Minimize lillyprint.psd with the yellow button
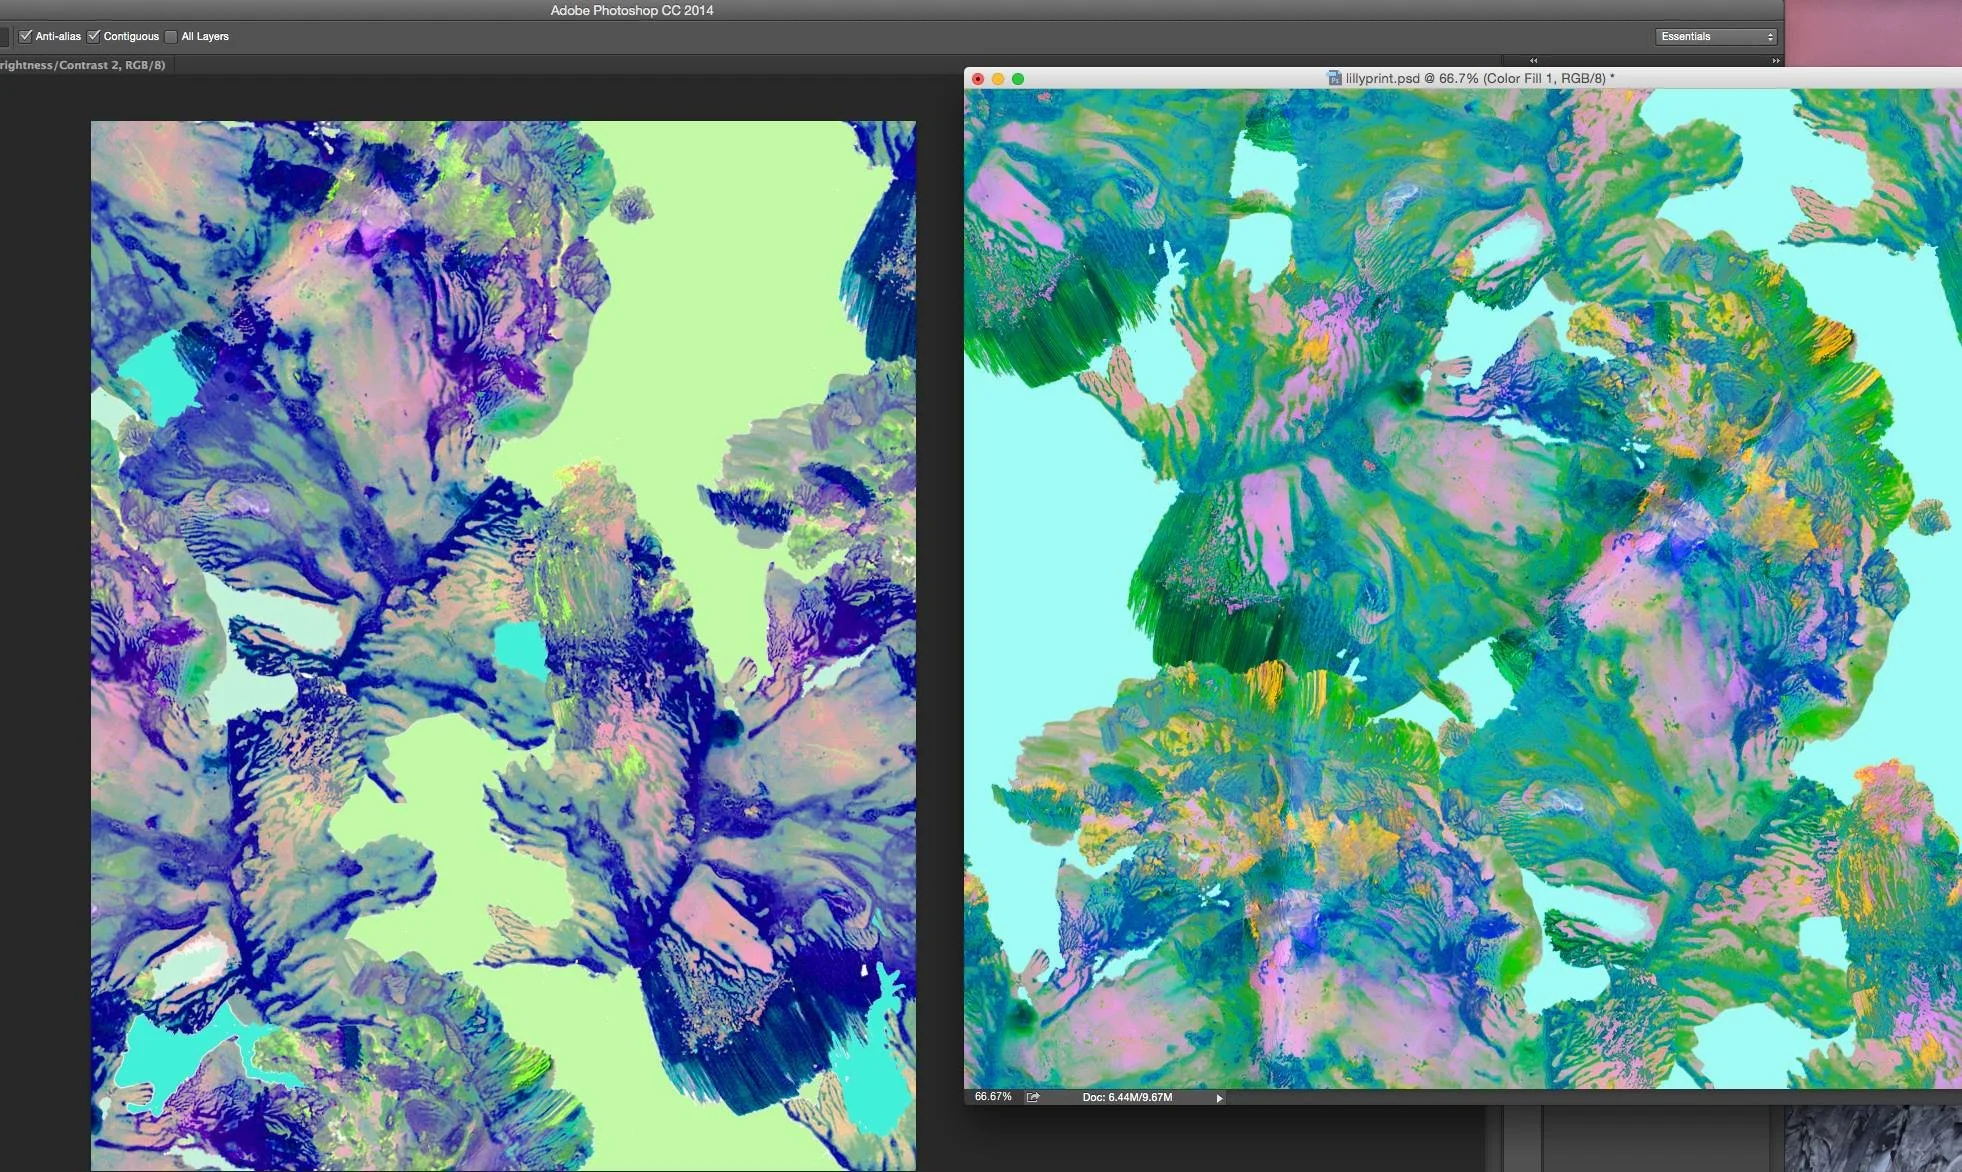1962x1172 pixels. pyautogui.click(x=998, y=79)
